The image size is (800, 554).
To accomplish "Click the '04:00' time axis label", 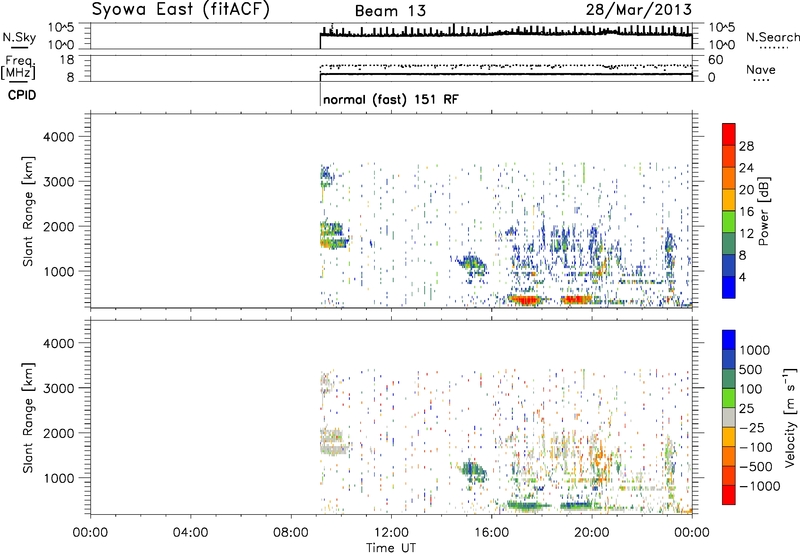I will click(x=191, y=533).
